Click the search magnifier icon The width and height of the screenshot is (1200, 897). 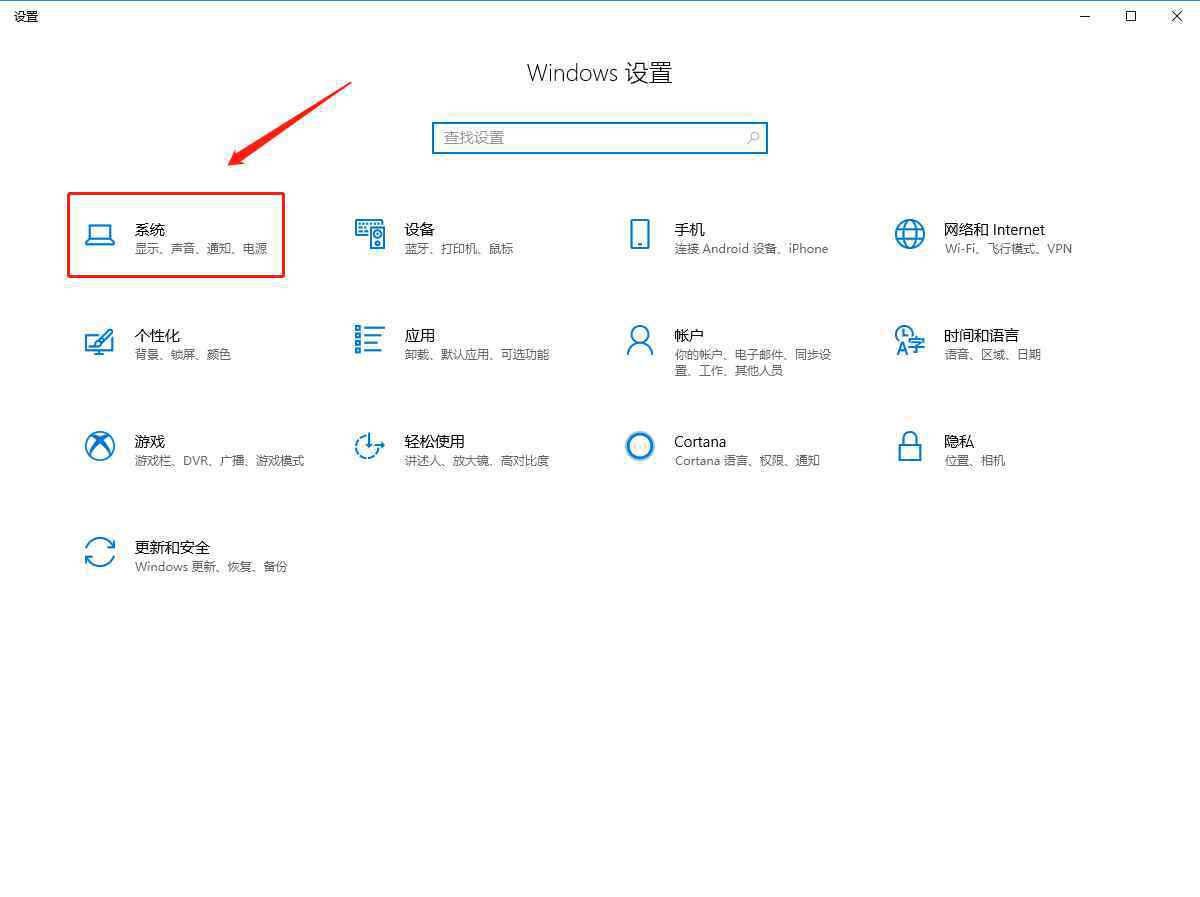[x=753, y=138]
